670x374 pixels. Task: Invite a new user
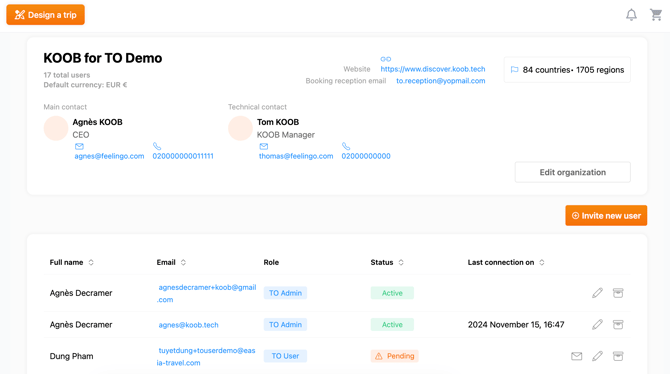(x=606, y=216)
